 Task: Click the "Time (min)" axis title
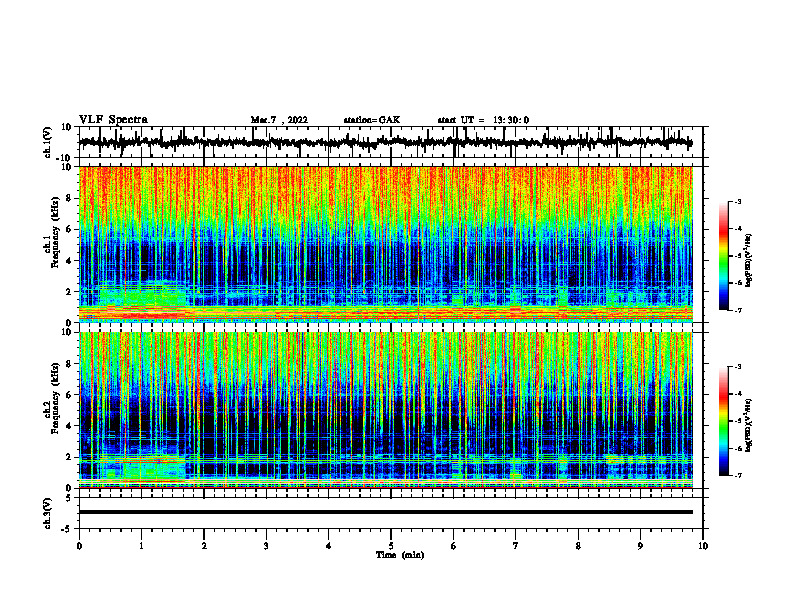(400, 555)
